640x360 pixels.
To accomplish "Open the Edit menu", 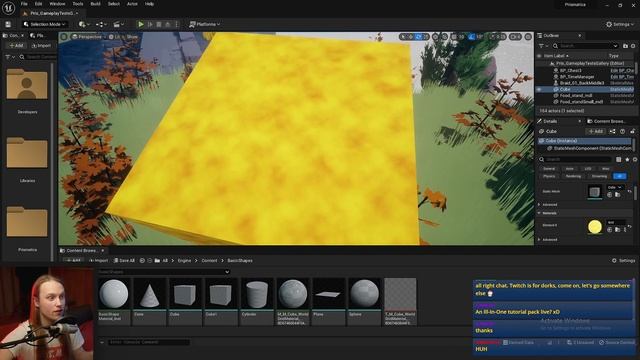I will coord(38,4).
